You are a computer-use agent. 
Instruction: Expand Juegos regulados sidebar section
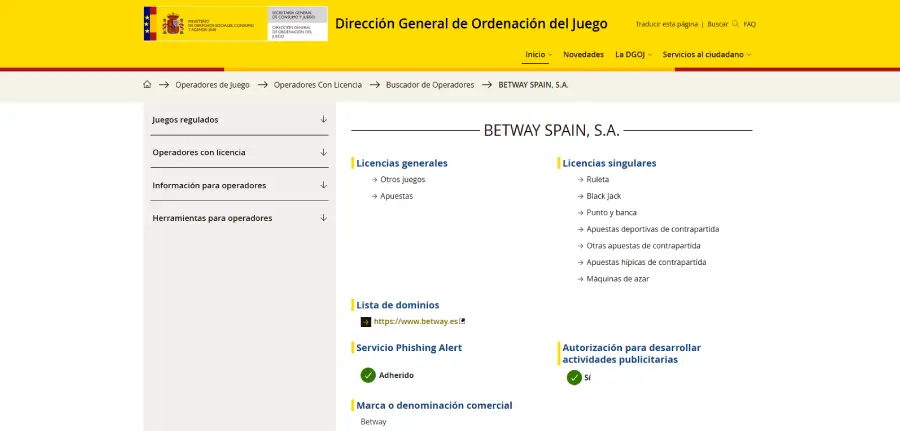point(239,119)
